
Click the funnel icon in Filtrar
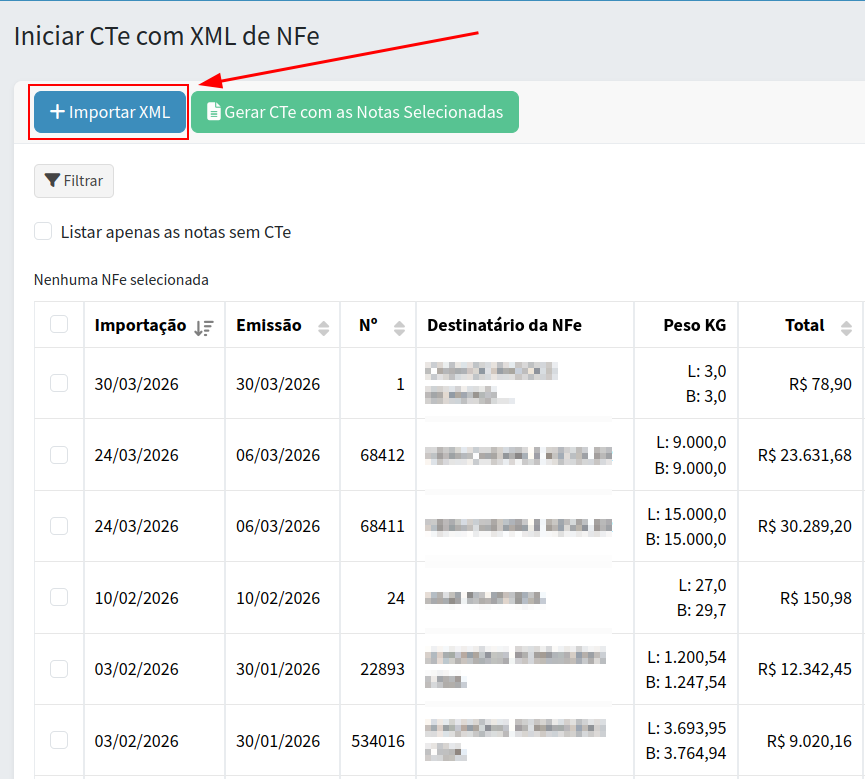(52, 181)
